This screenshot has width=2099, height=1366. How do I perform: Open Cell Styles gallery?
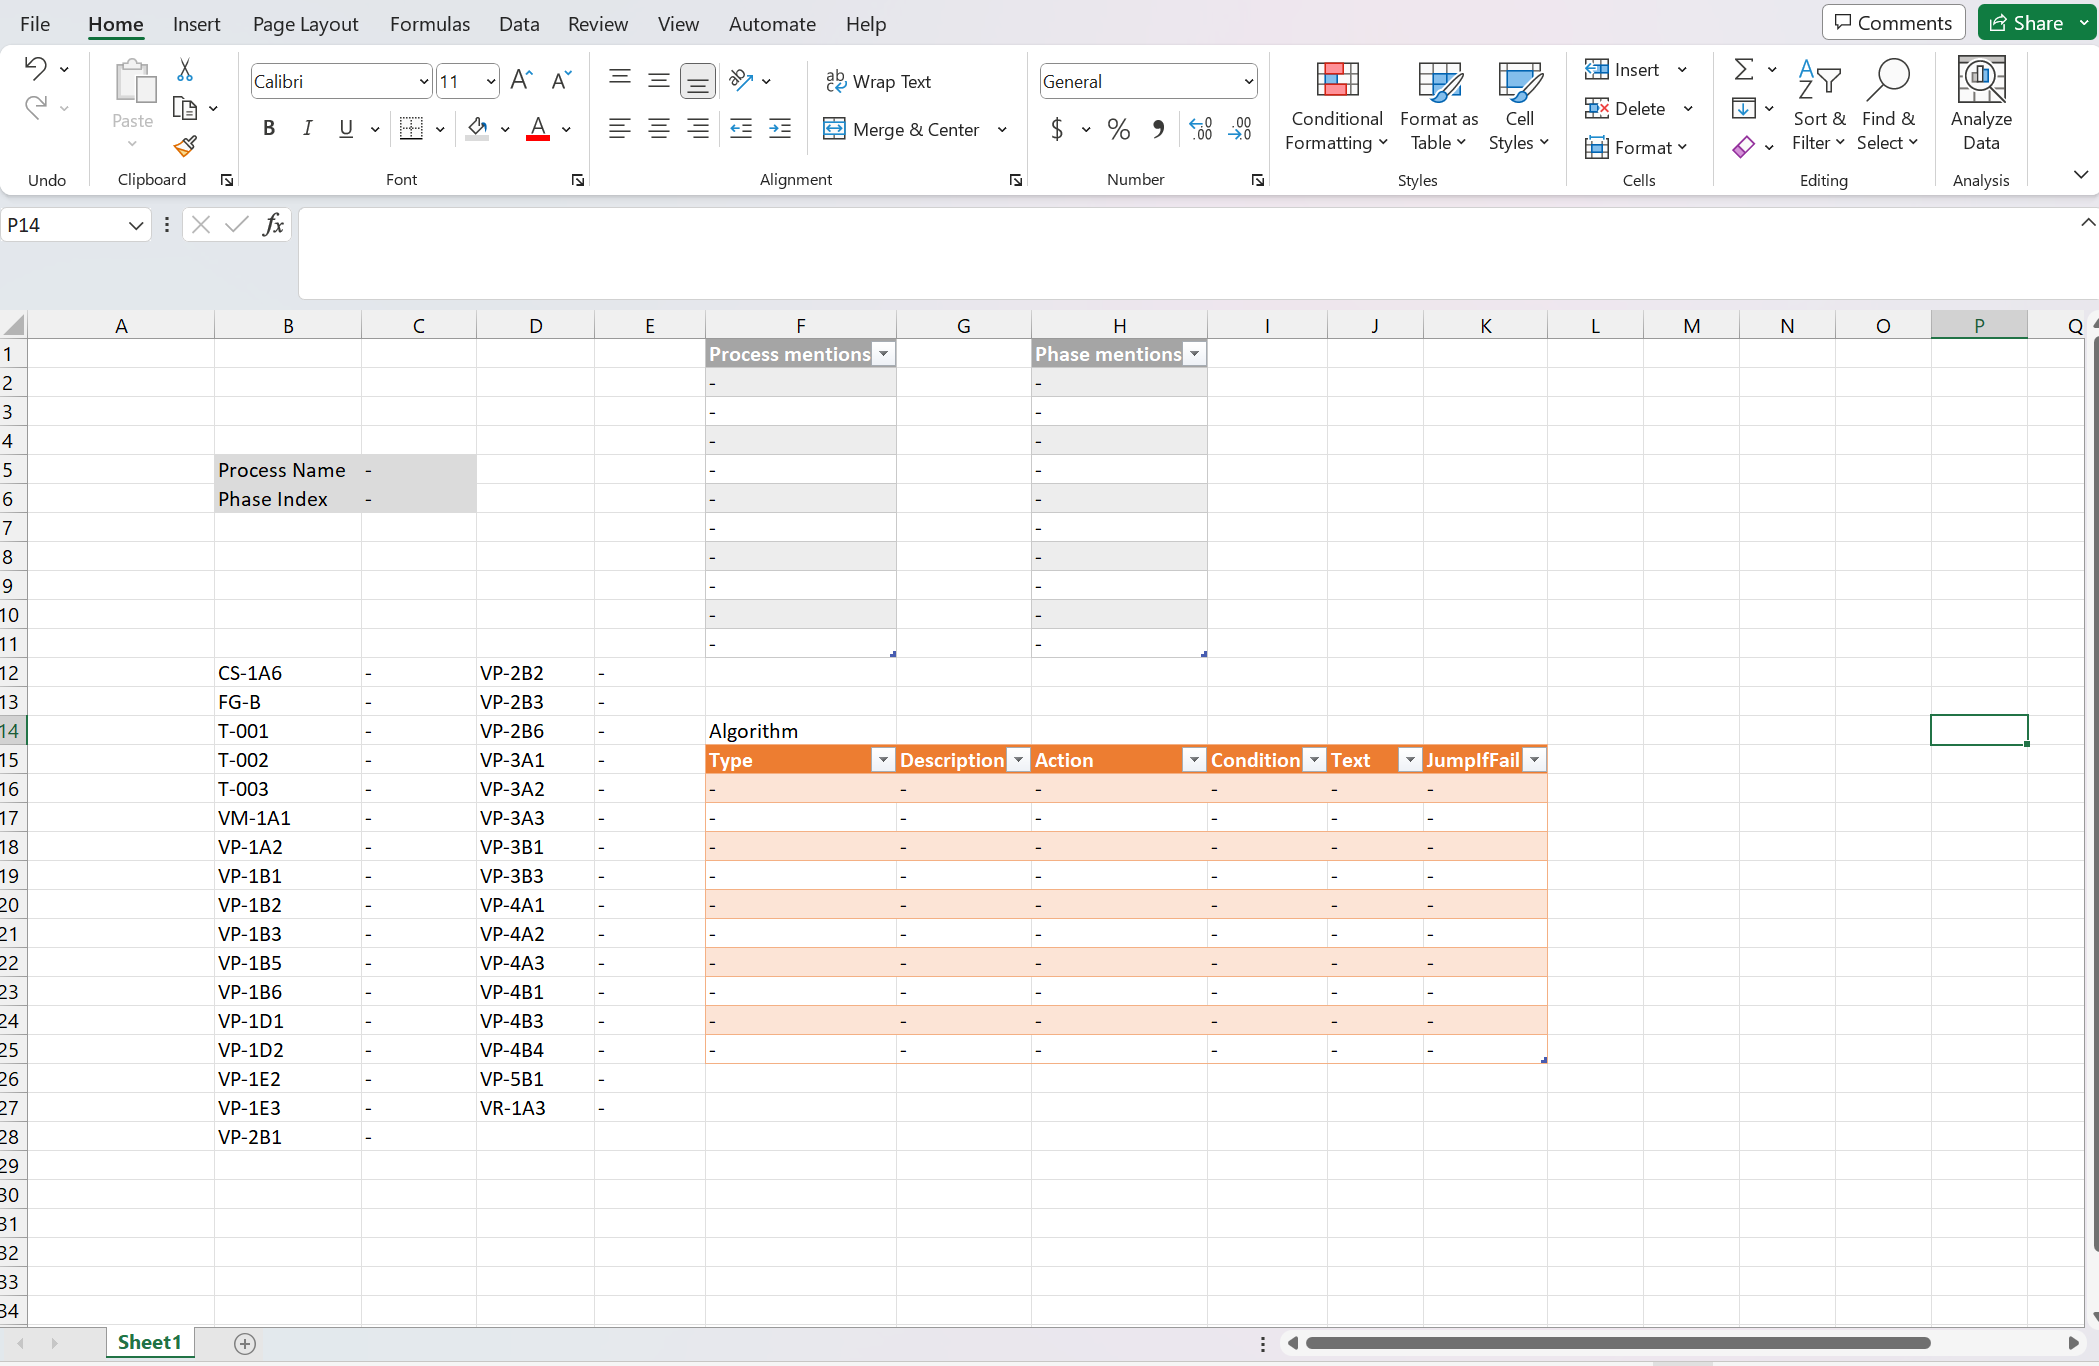[x=1519, y=107]
